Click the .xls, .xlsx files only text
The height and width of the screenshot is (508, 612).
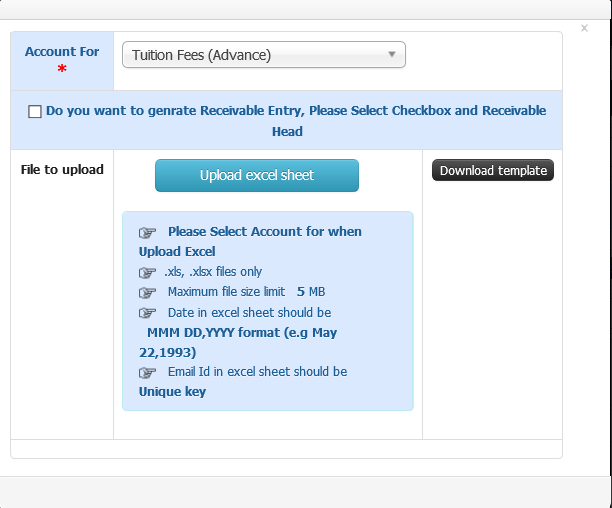click(x=213, y=272)
